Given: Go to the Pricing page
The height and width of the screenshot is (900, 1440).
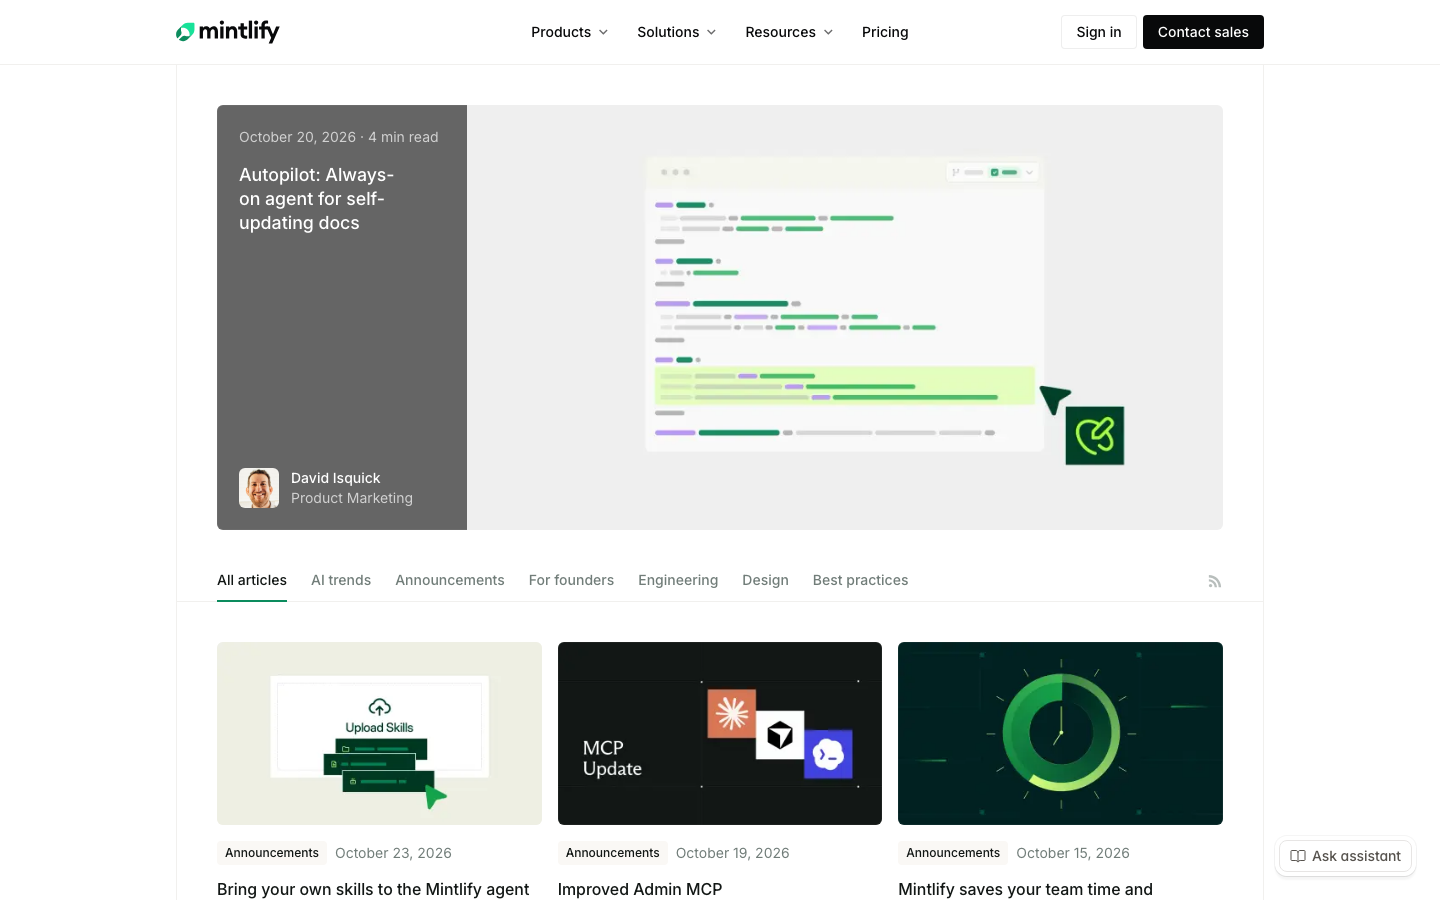Looking at the screenshot, I should tap(885, 32).
